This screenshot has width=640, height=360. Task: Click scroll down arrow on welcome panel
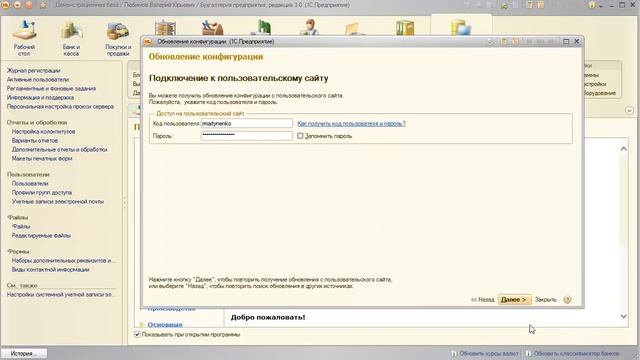click(x=623, y=316)
